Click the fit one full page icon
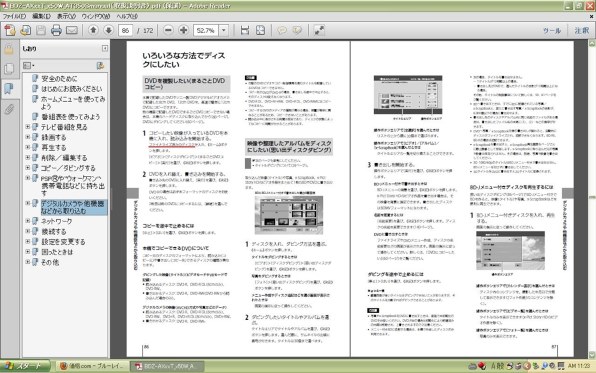The height and width of the screenshot is (373, 596). pos(260,30)
